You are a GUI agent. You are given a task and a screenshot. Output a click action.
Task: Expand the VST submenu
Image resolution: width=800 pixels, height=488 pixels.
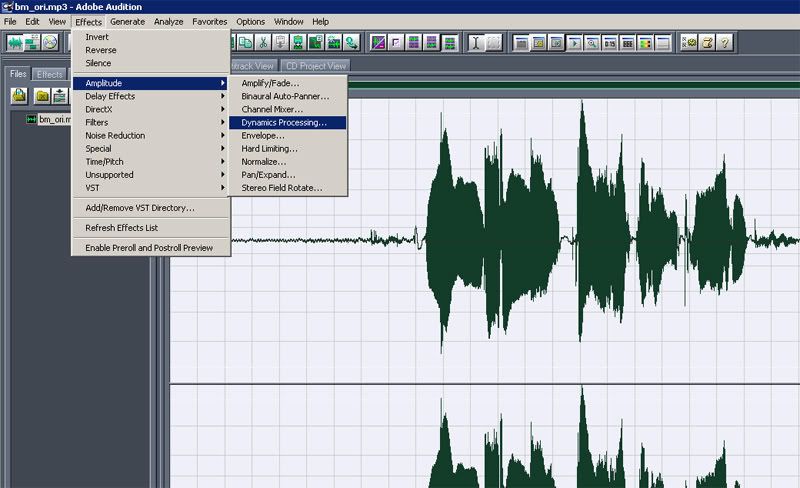pyautogui.click(x=150, y=188)
